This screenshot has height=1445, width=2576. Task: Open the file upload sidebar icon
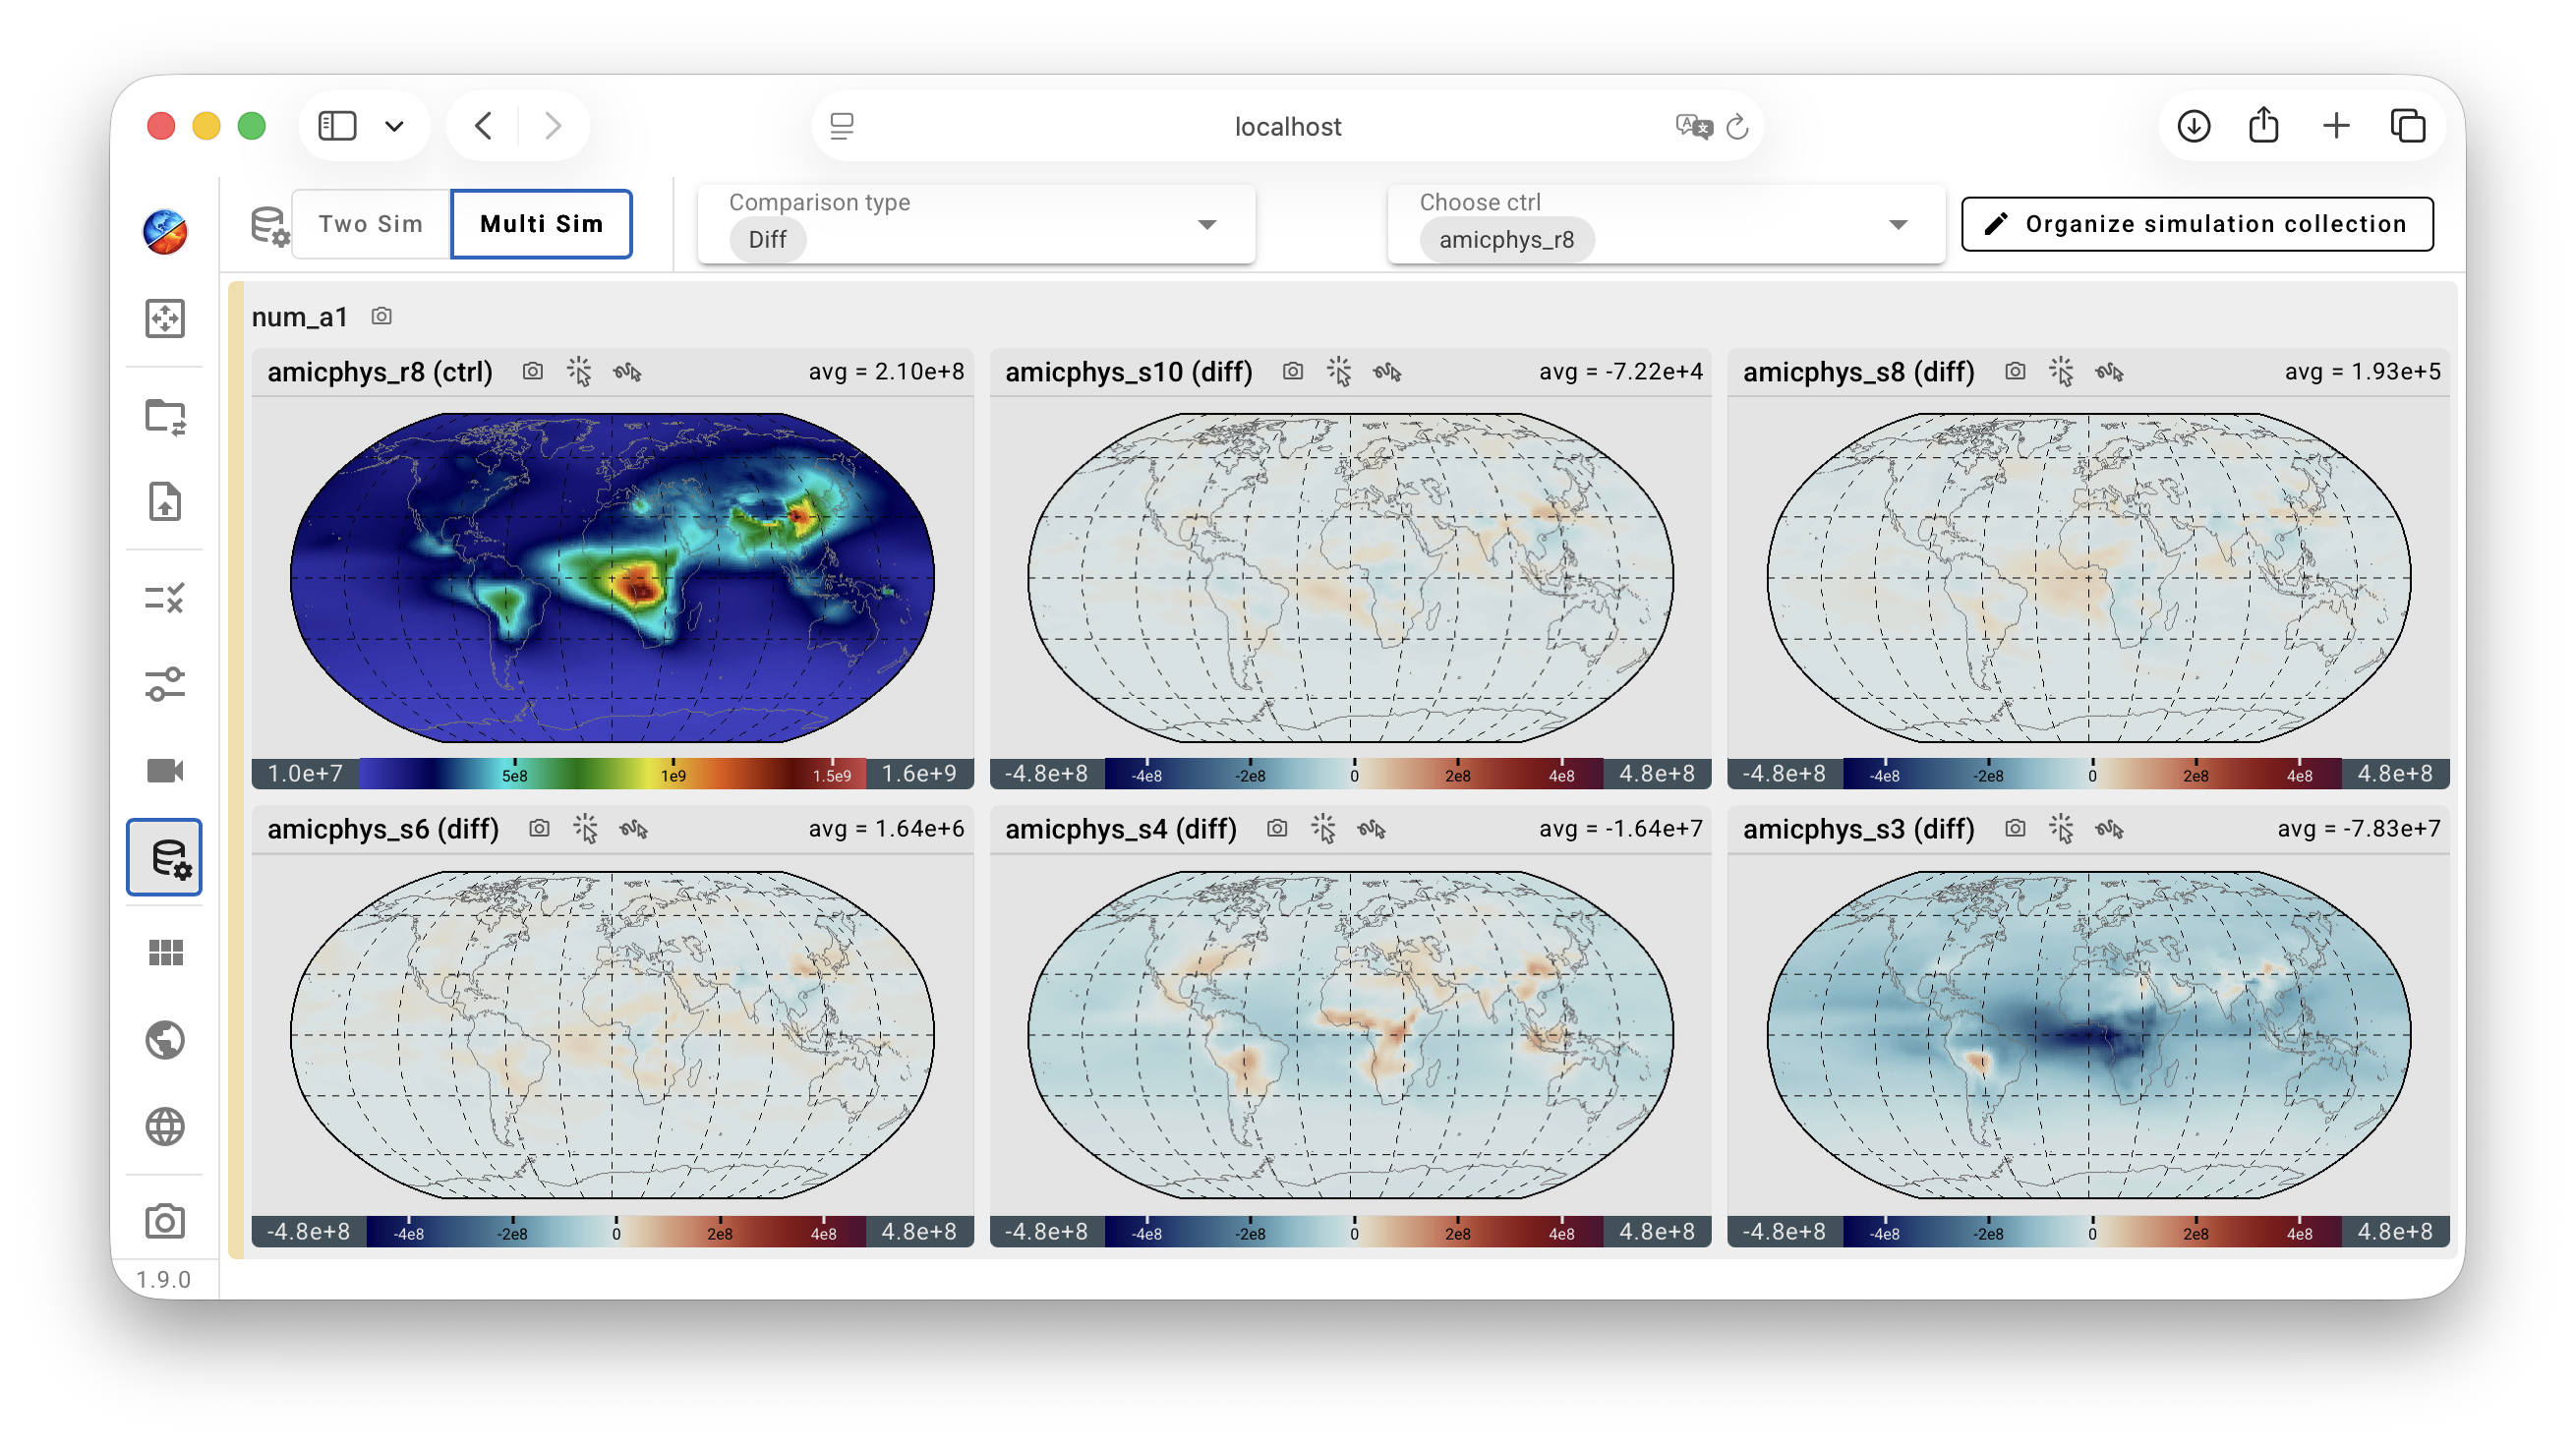point(165,502)
